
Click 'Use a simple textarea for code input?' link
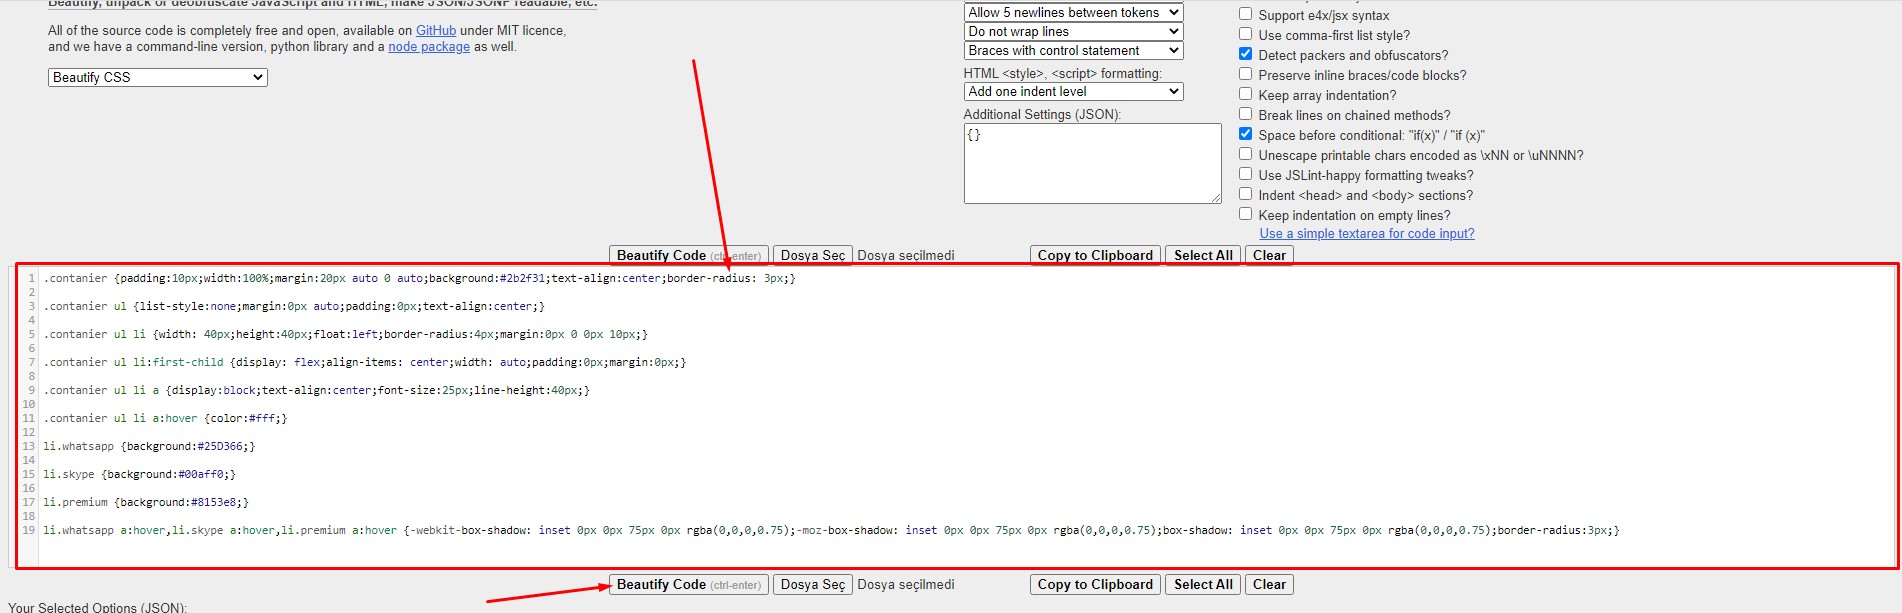(x=1366, y=233)
